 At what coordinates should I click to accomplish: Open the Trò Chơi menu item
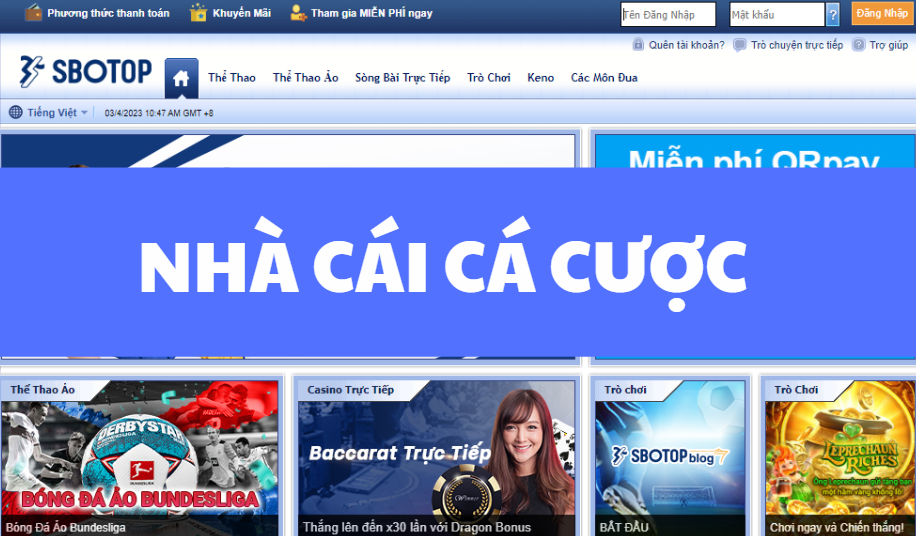click(x=489, y=78)
